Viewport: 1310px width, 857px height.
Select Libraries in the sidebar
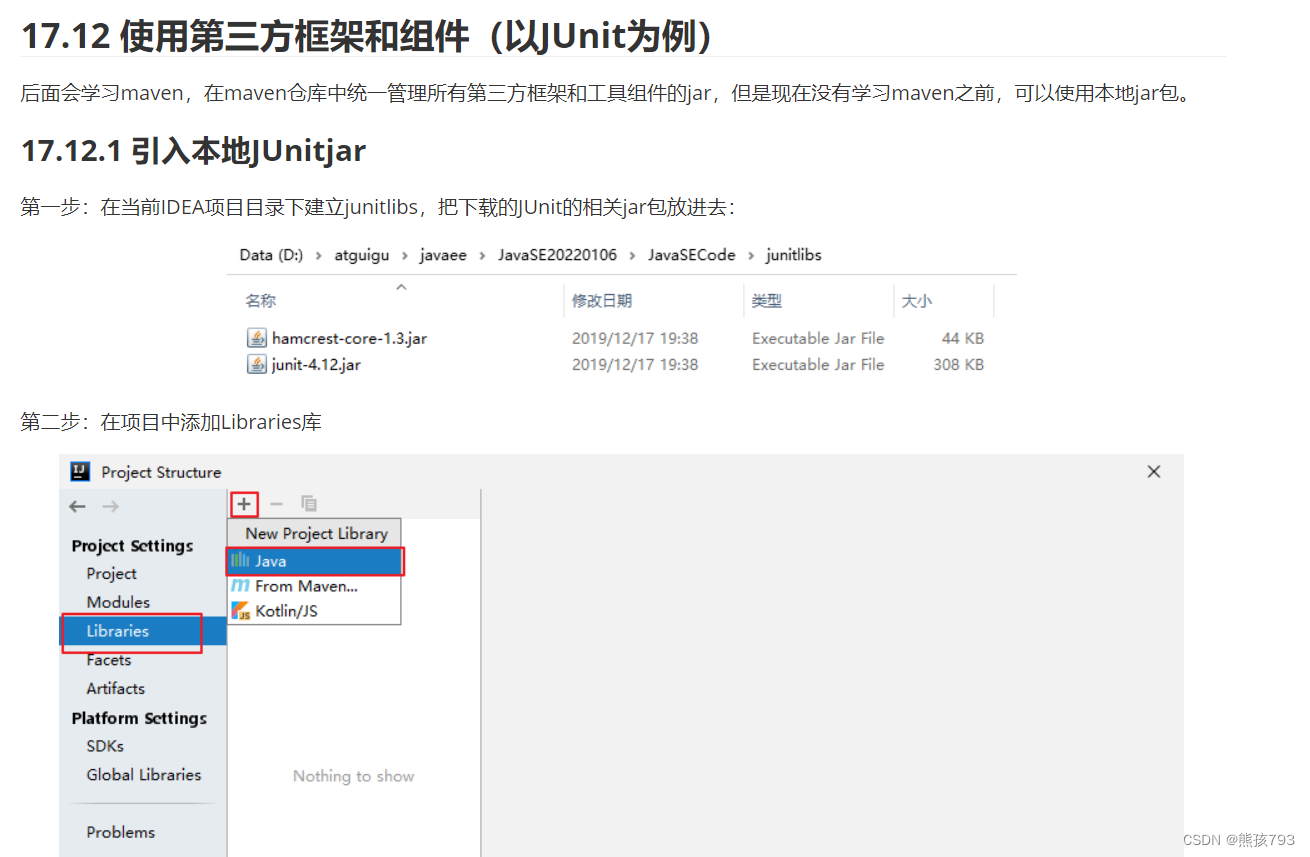pos(143,631)
